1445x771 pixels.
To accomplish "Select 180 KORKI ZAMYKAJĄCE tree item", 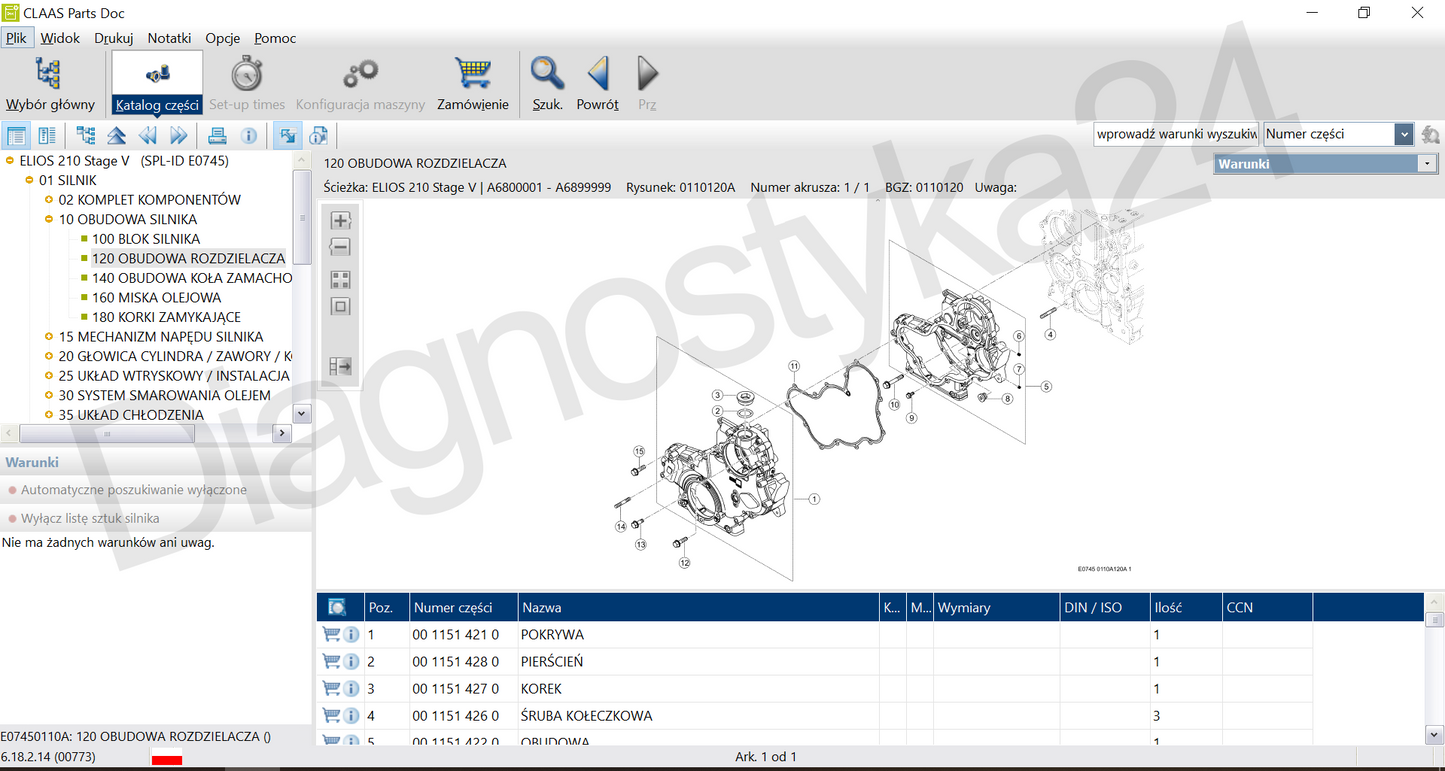I will point(166,317).
